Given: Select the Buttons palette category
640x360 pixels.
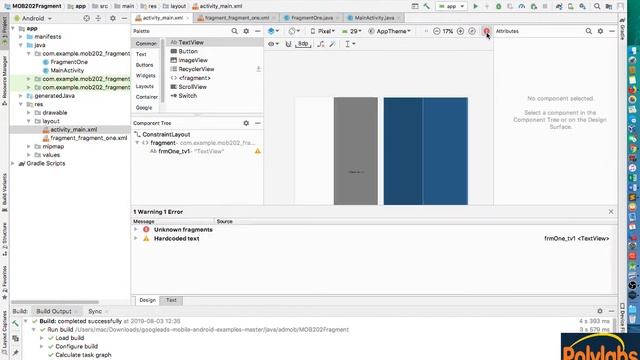Looking at the screenshot, I should point(144,65).
